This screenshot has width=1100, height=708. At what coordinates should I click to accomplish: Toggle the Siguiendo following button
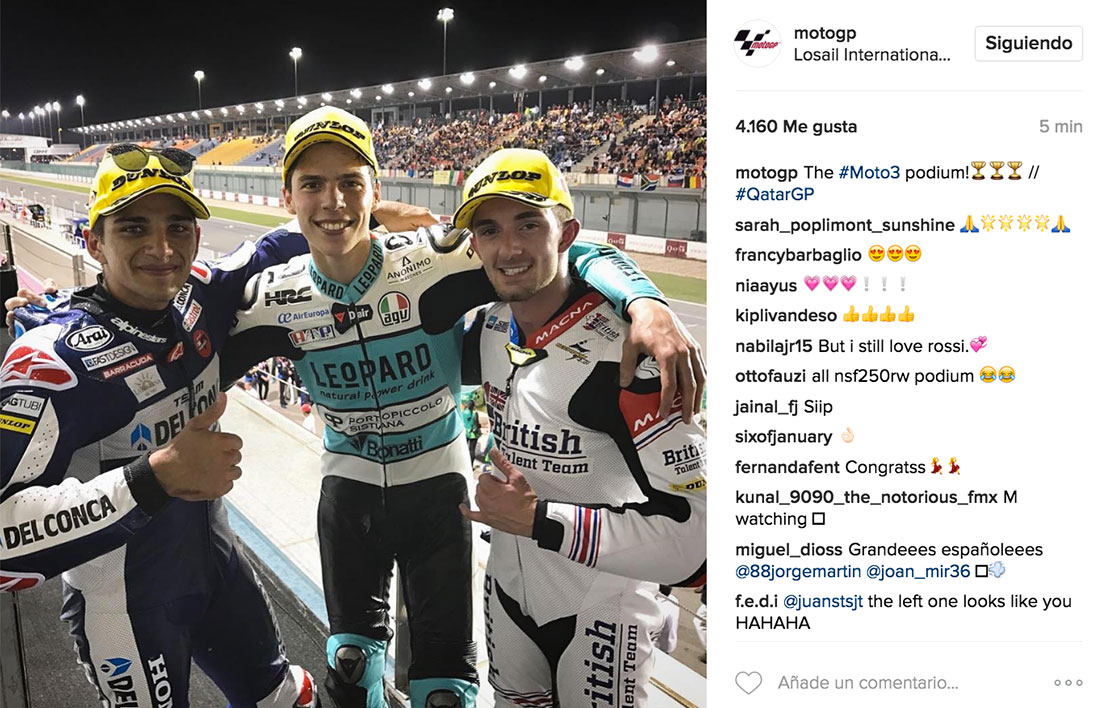point(1028,44)
